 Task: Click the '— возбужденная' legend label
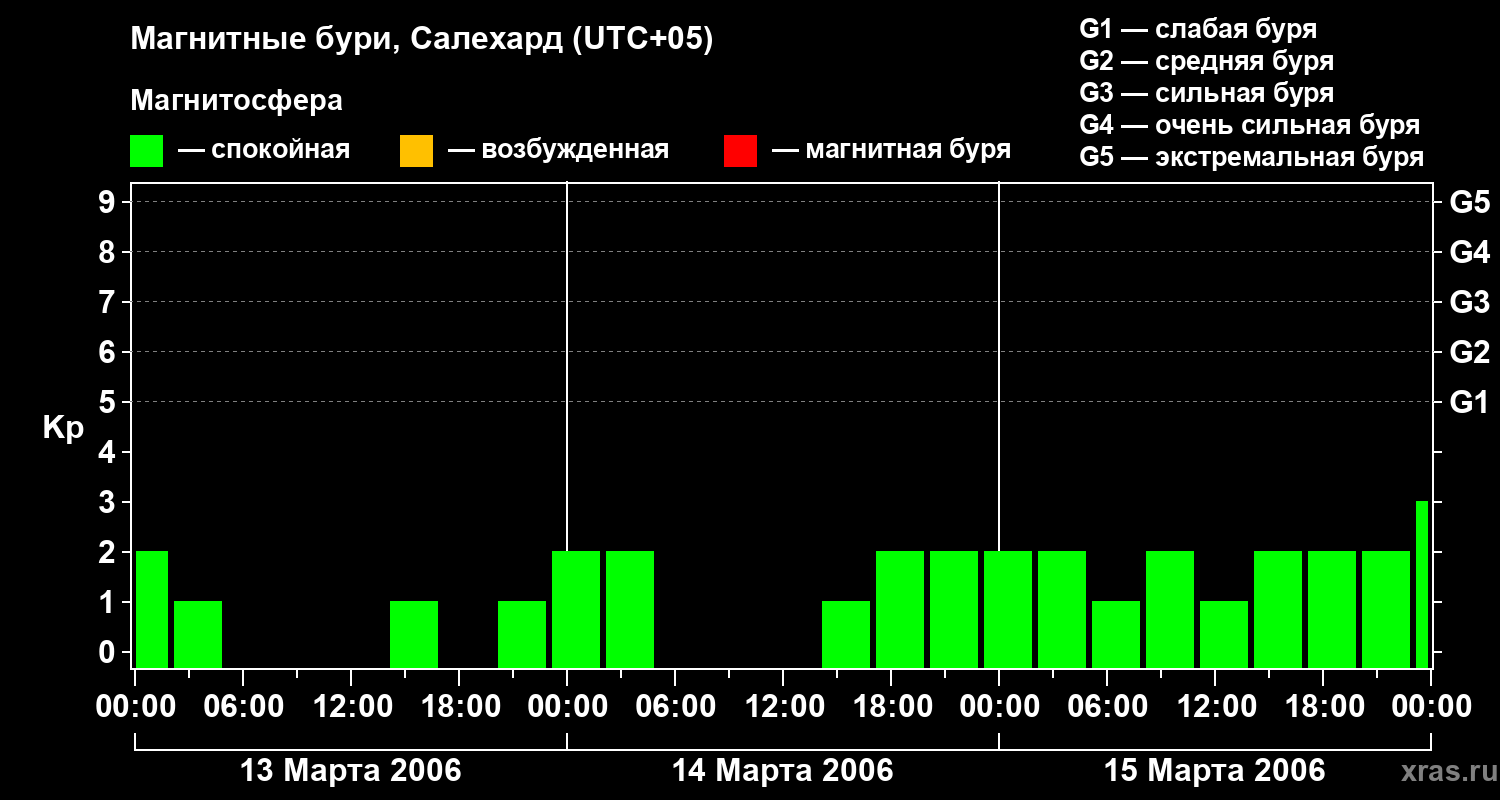pos(558,151)
